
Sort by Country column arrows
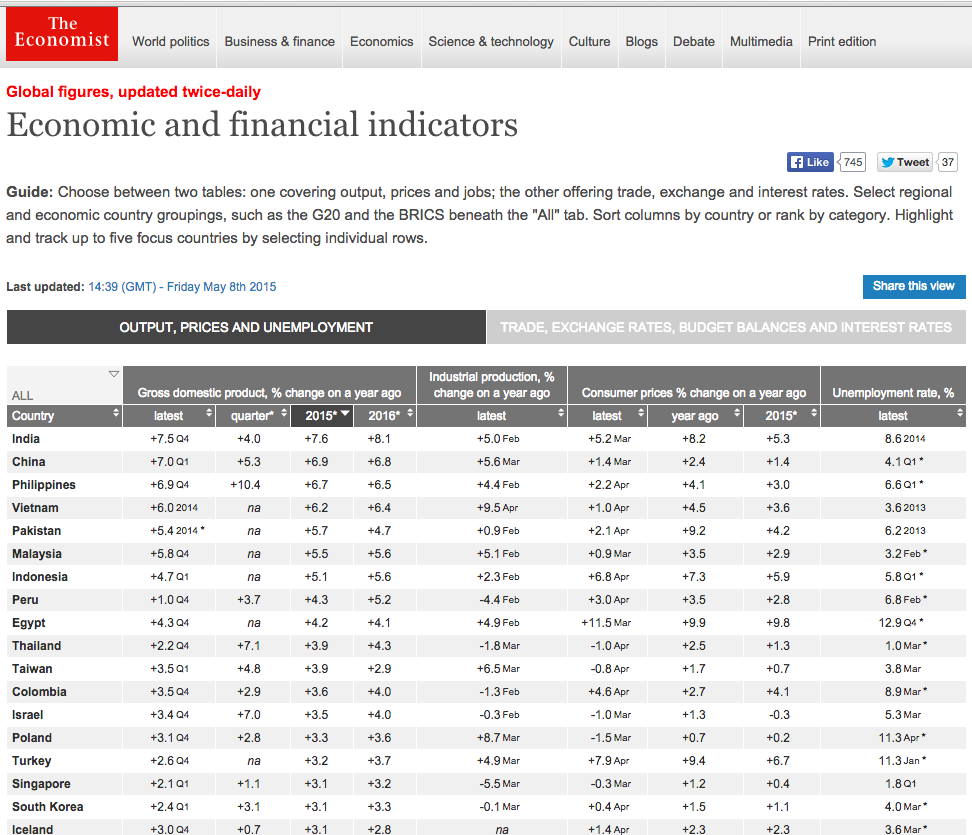pos(116,413)
